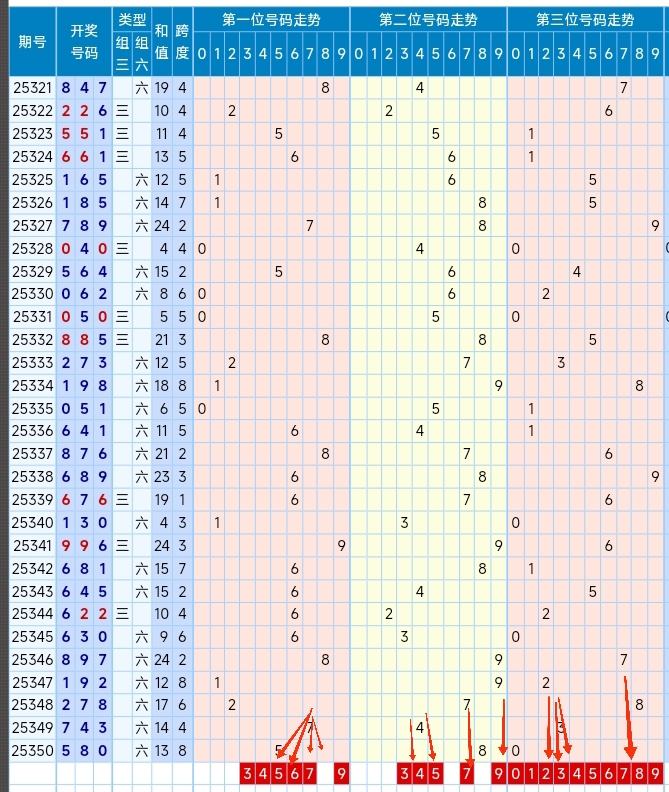
Task: Select red number 0 under third position trend
Action: tap(515, 773)
